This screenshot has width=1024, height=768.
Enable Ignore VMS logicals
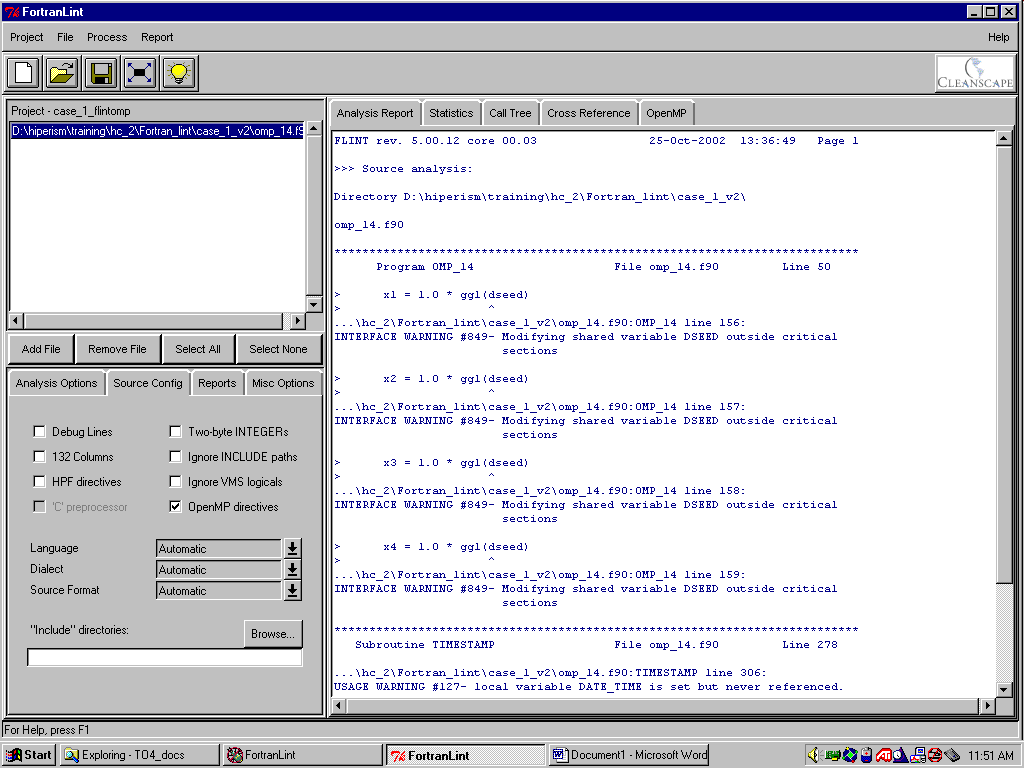tap(175, 481)
